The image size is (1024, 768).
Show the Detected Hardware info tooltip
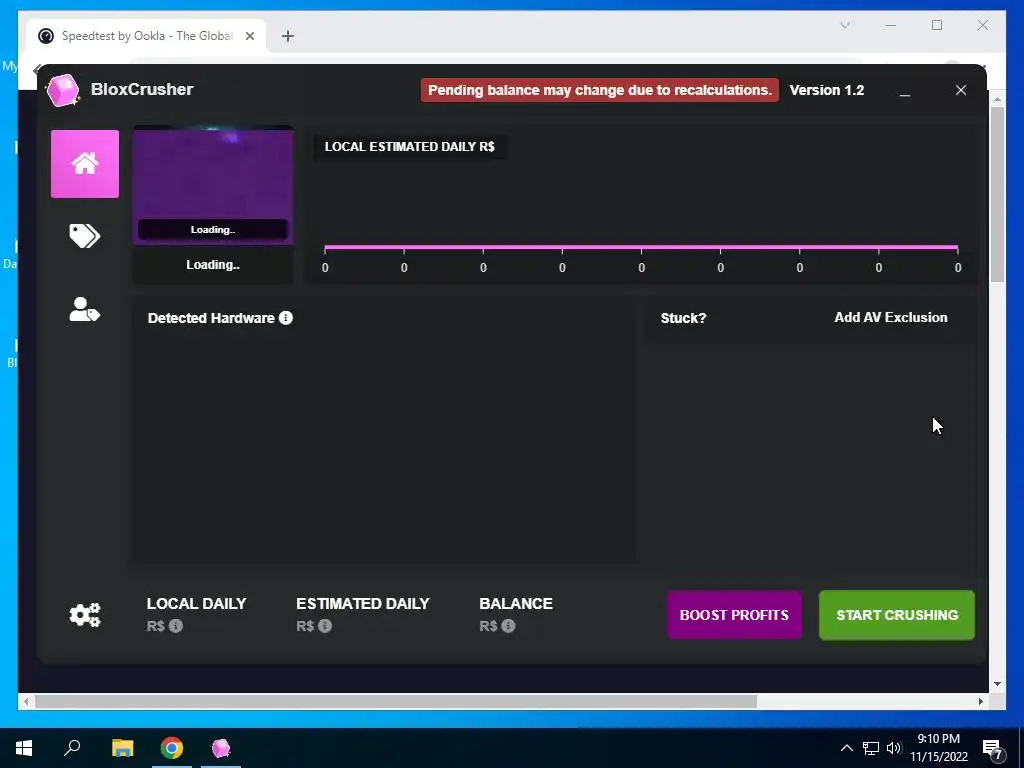tap(285, 318)
